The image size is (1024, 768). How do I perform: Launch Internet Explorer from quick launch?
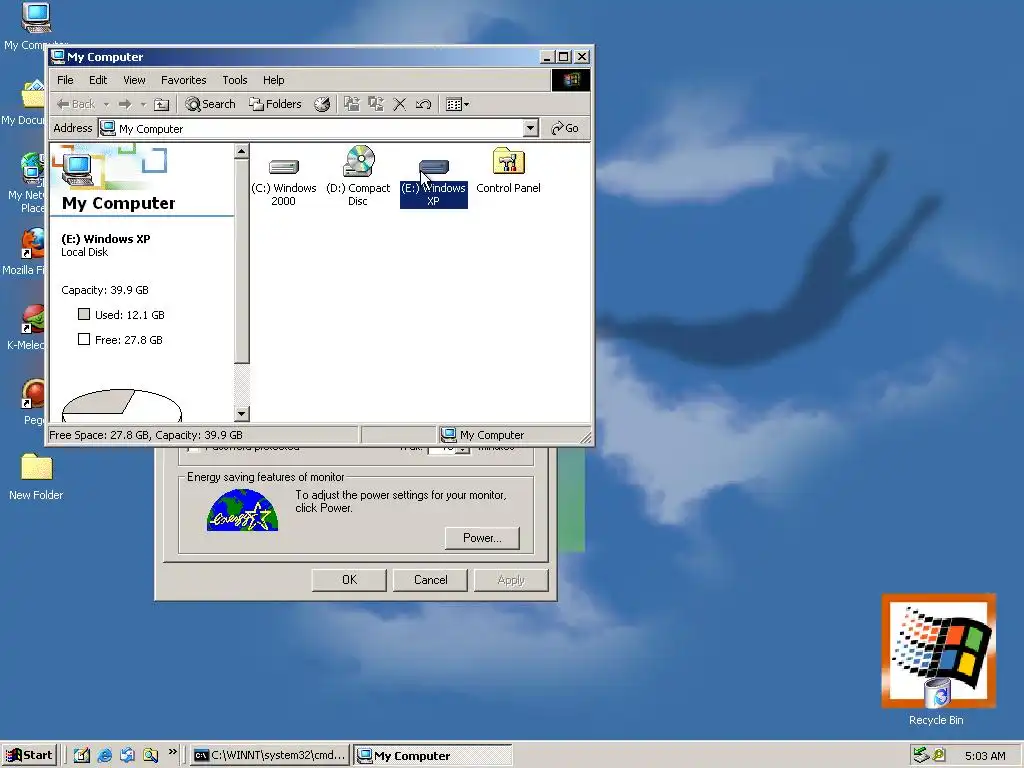[x=104, y=756]
